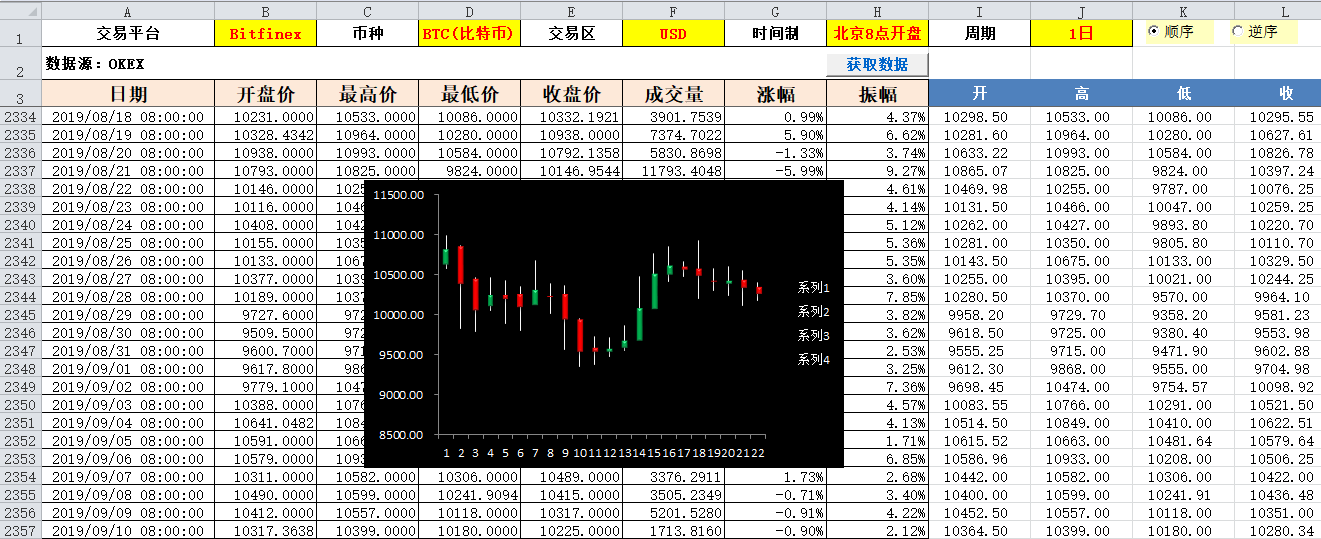Click the 交易平台 label cell
Image resolution: width=1321 pixels, height=539 pixels.
[x=128, y=33]
